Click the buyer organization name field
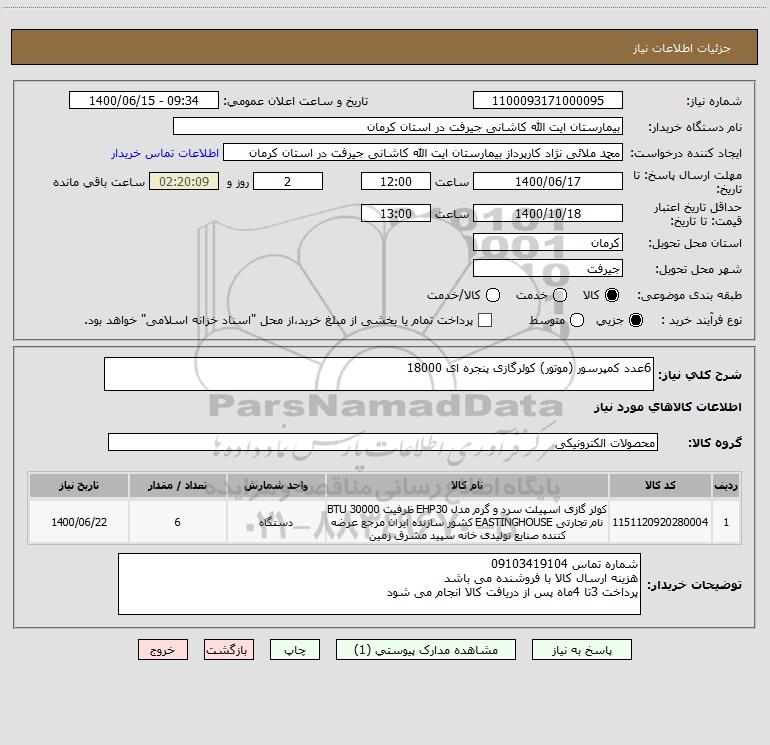This screenshot has width=770, height=745. (398, 127)
